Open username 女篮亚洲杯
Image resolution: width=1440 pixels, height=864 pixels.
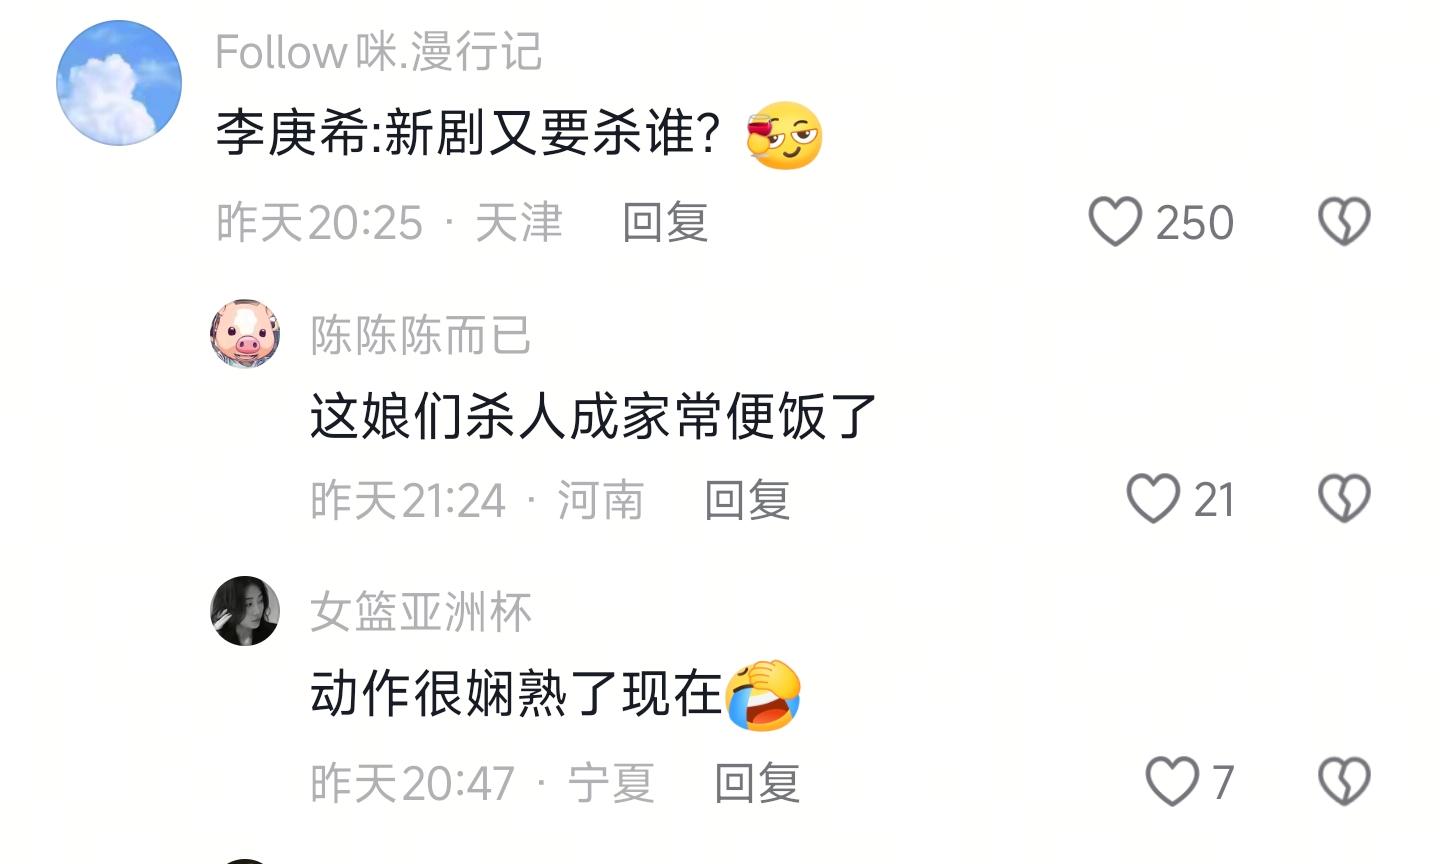pyautogui.click(x=420, y=612)
